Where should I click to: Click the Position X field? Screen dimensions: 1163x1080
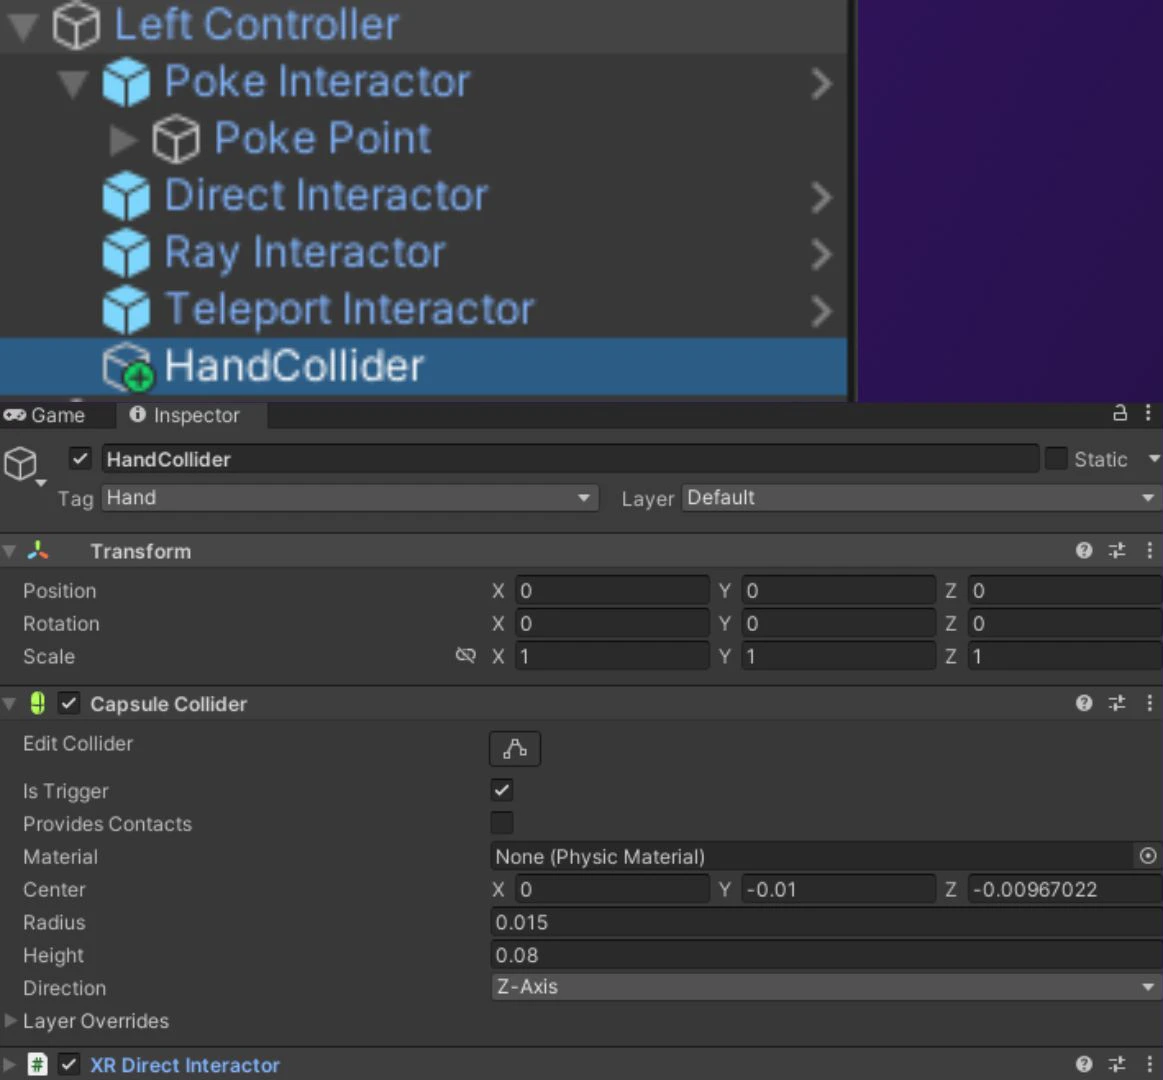(x=612, y=591)
